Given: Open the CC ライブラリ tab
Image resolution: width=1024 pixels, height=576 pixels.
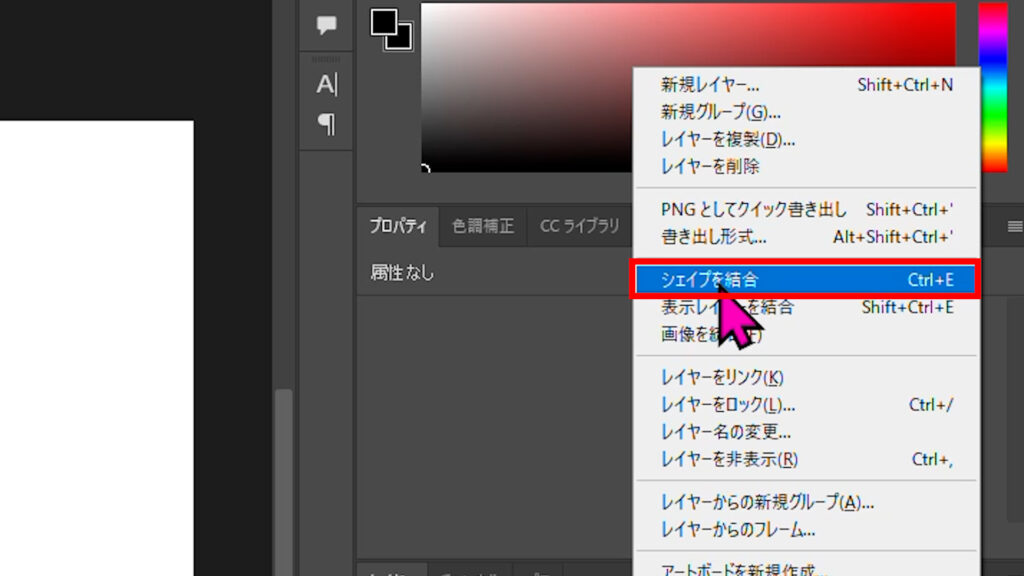Looking at the screenshot, I should (x=580, y=226).
